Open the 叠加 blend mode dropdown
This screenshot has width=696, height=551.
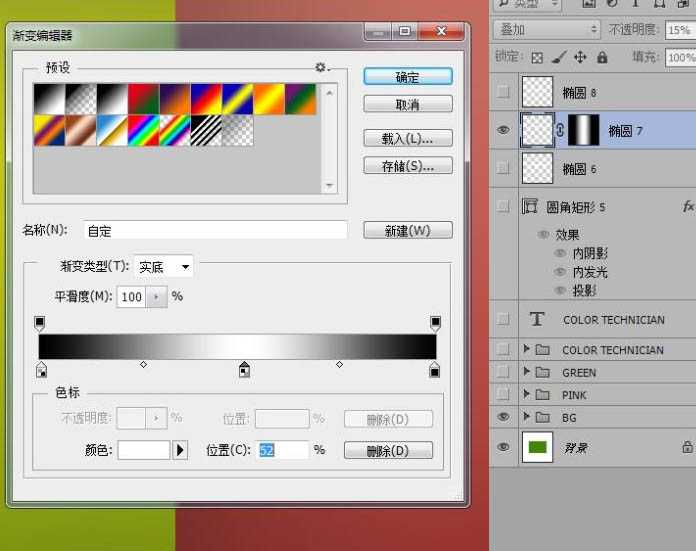[546, 30]
